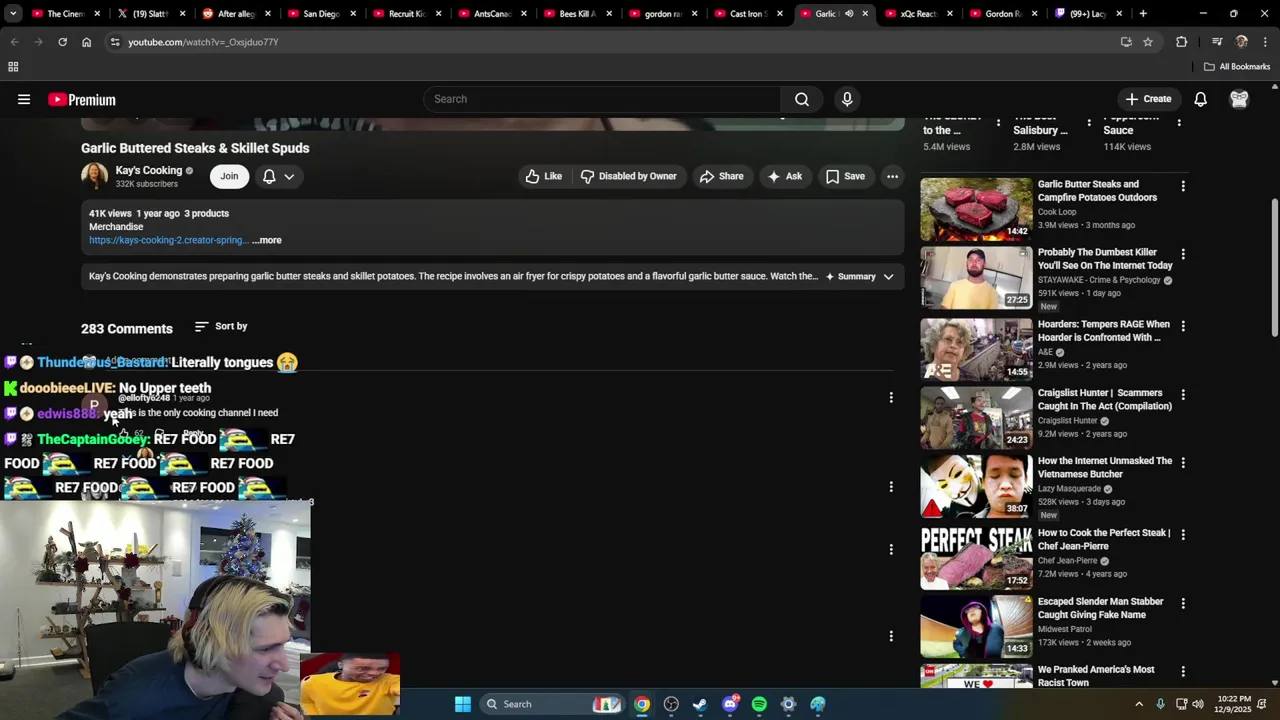Screen dimensions: 1280x720
Task: Switch to the xQc React tab
Action: 918,14
